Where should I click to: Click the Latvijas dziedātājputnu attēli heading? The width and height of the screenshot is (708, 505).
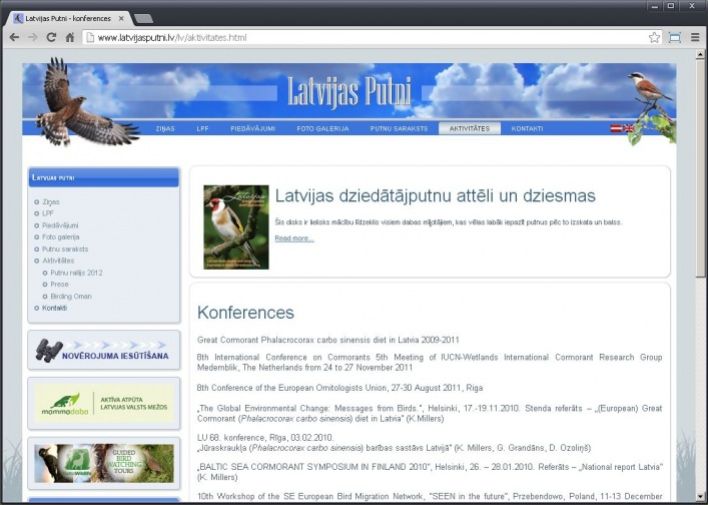(x=435, y=196)
